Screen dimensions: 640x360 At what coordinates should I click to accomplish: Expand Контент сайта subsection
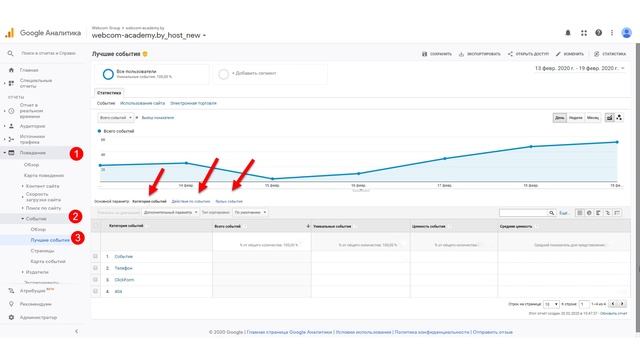(x=22, y=186)
